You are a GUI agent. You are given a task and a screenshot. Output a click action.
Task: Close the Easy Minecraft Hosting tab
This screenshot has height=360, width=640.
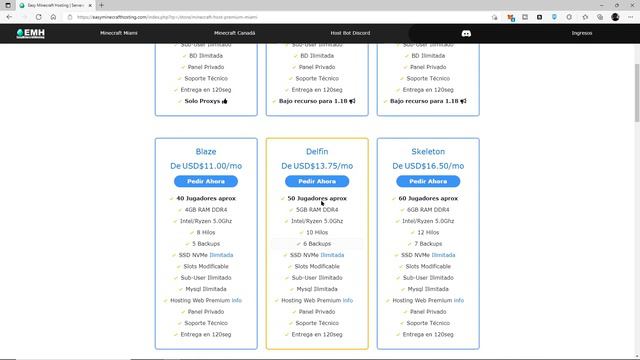click(90, 5)
